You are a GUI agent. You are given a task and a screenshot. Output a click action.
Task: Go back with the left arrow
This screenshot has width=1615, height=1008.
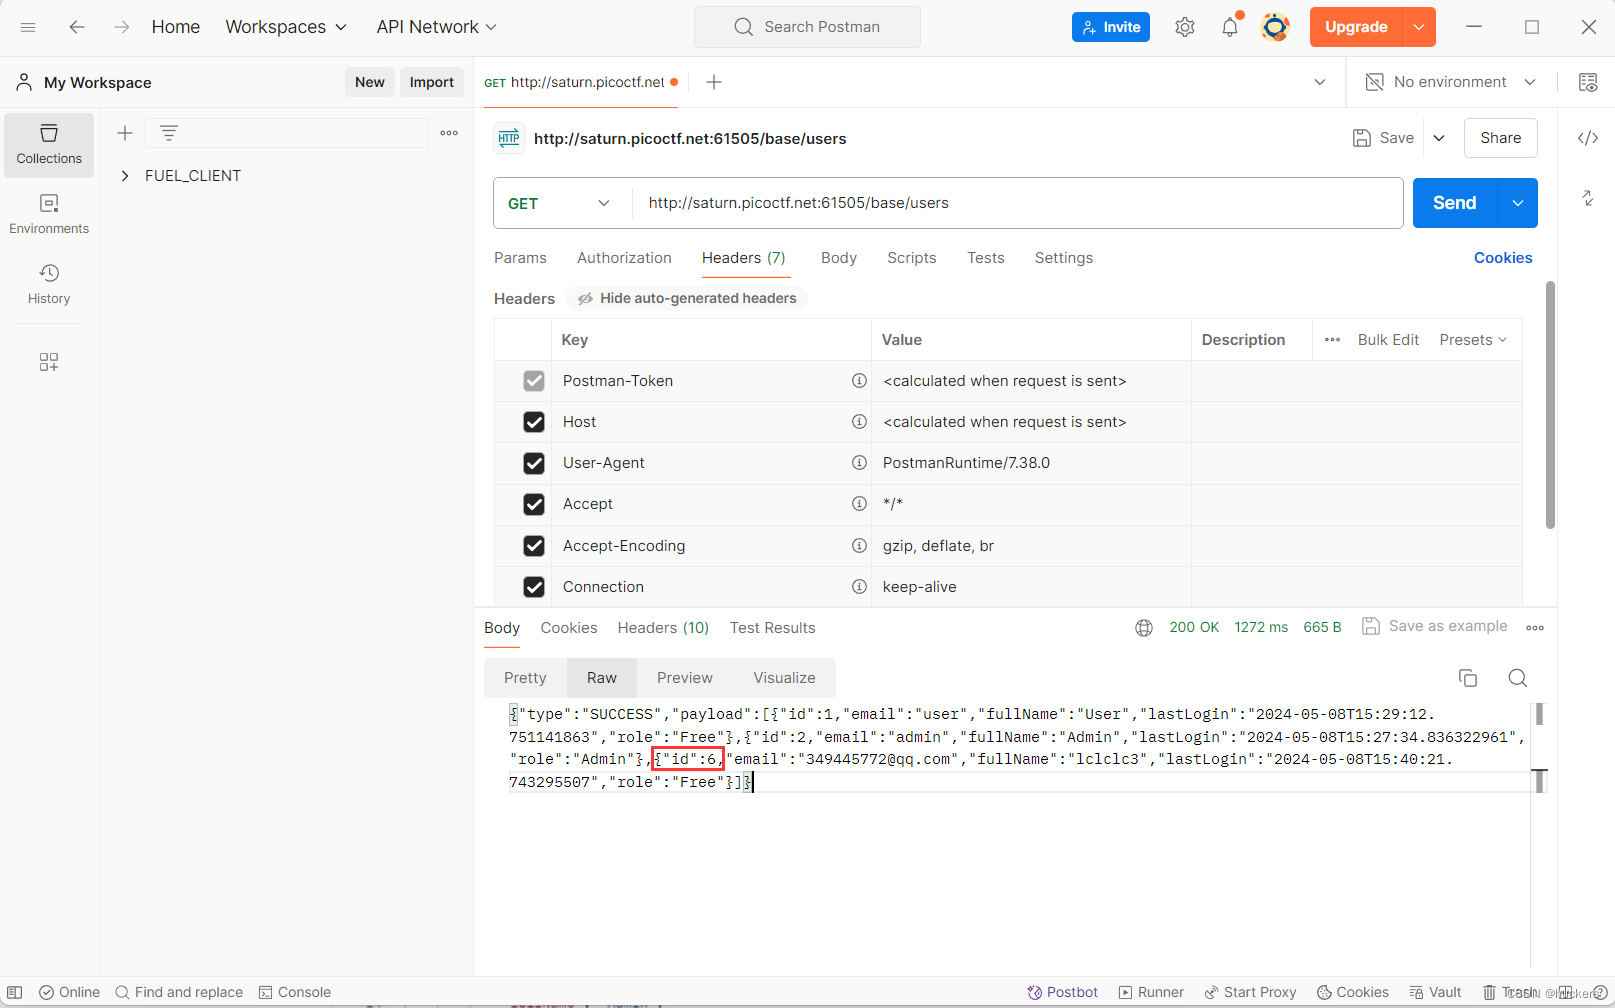point(77,27)
